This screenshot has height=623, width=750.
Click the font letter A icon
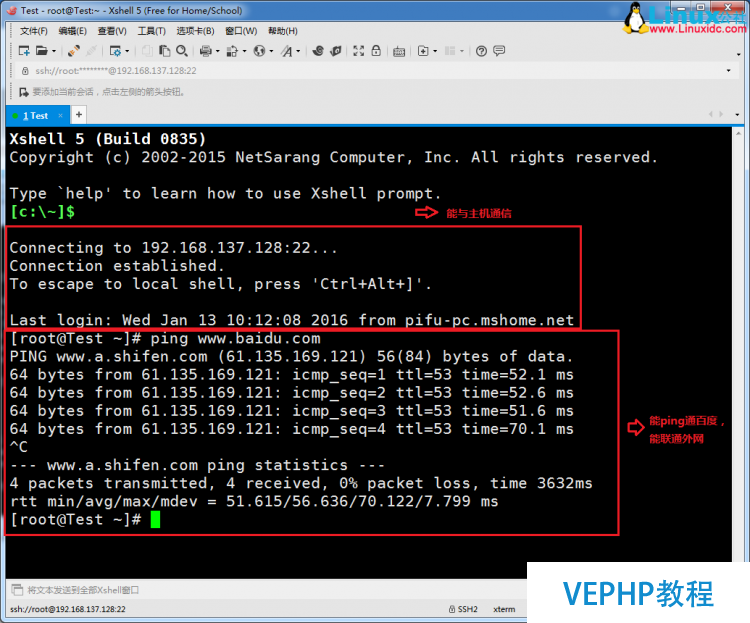pyautogui.click(x=287, y=51)
